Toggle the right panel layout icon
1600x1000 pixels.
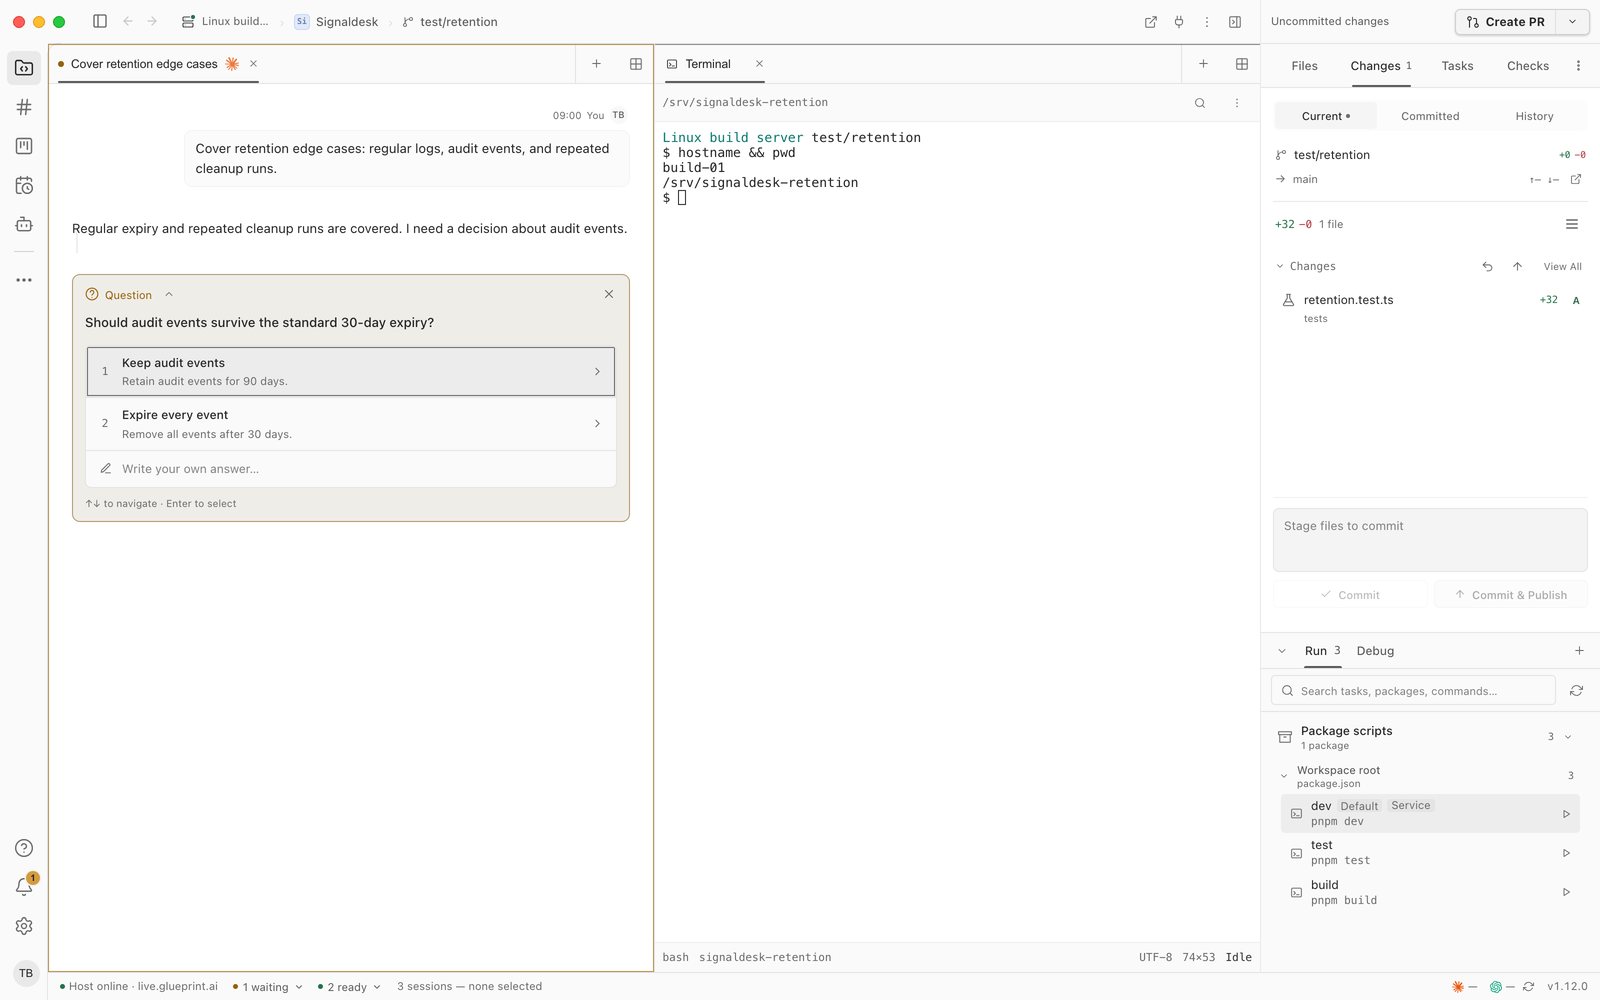[x=1235, y=22]
